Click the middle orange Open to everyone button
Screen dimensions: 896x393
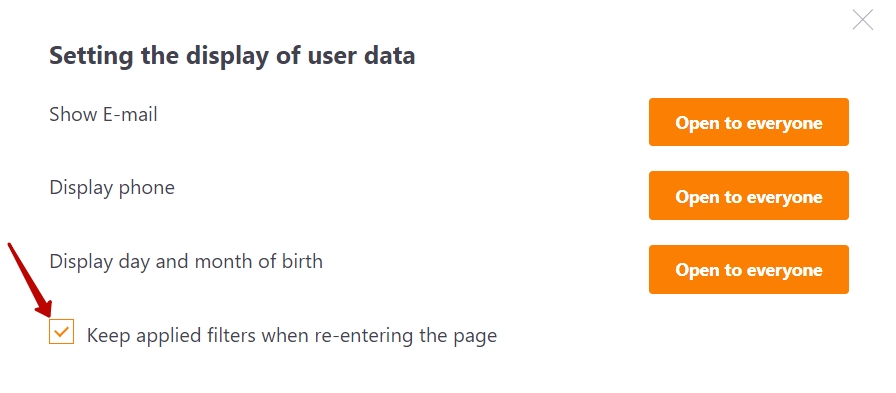click(x=749, y=196)
